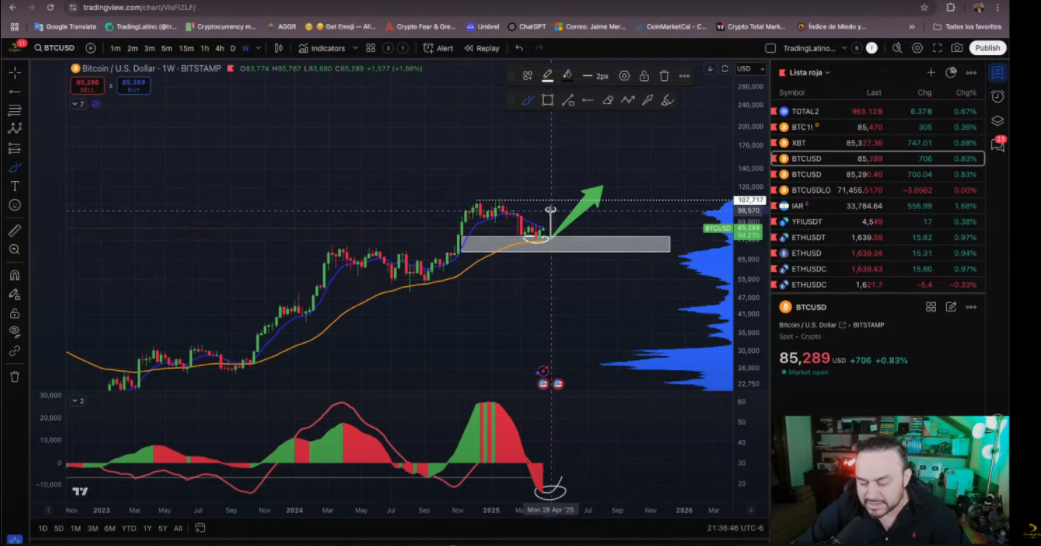Select the ruler measure tool
This screenshot has width=1041, height=546.
15,230
